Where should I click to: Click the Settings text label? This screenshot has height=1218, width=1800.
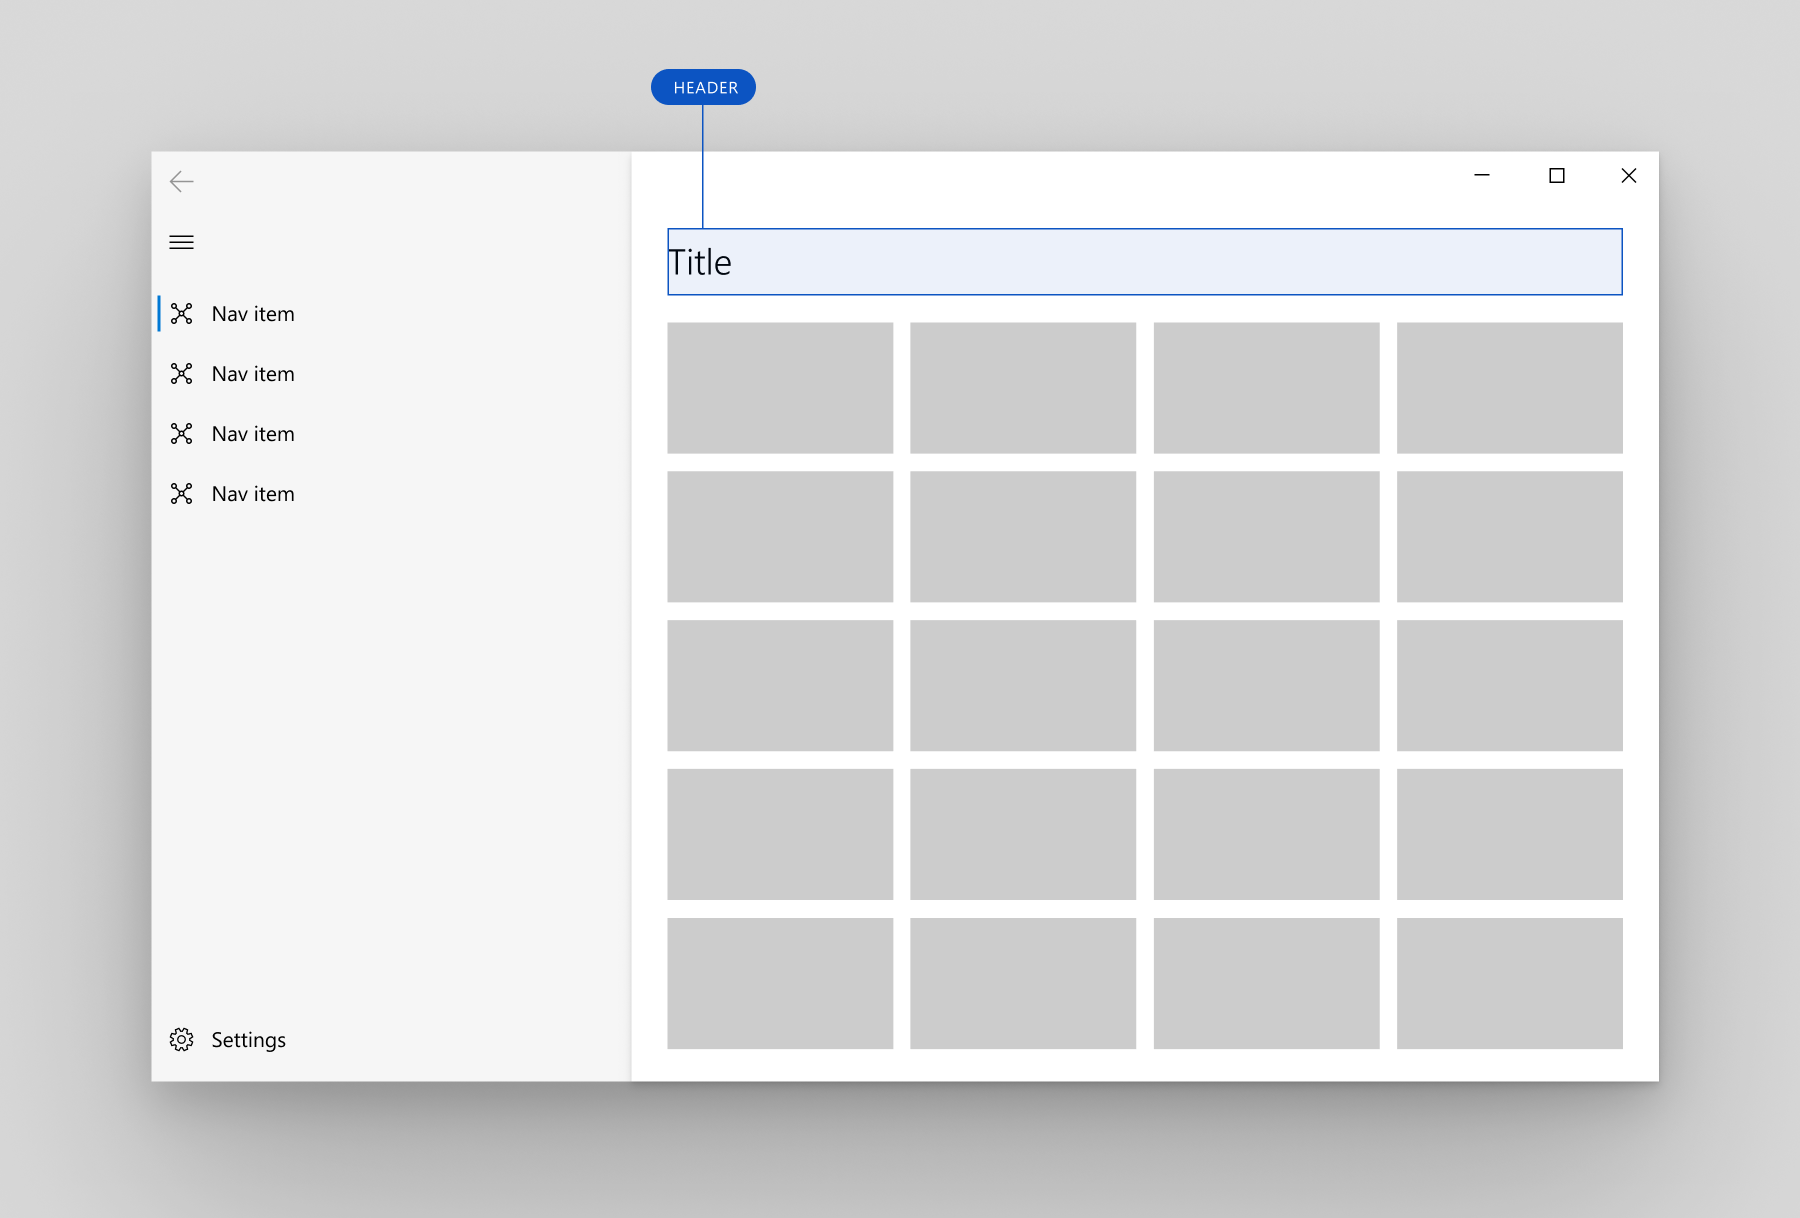[247, 1039]
